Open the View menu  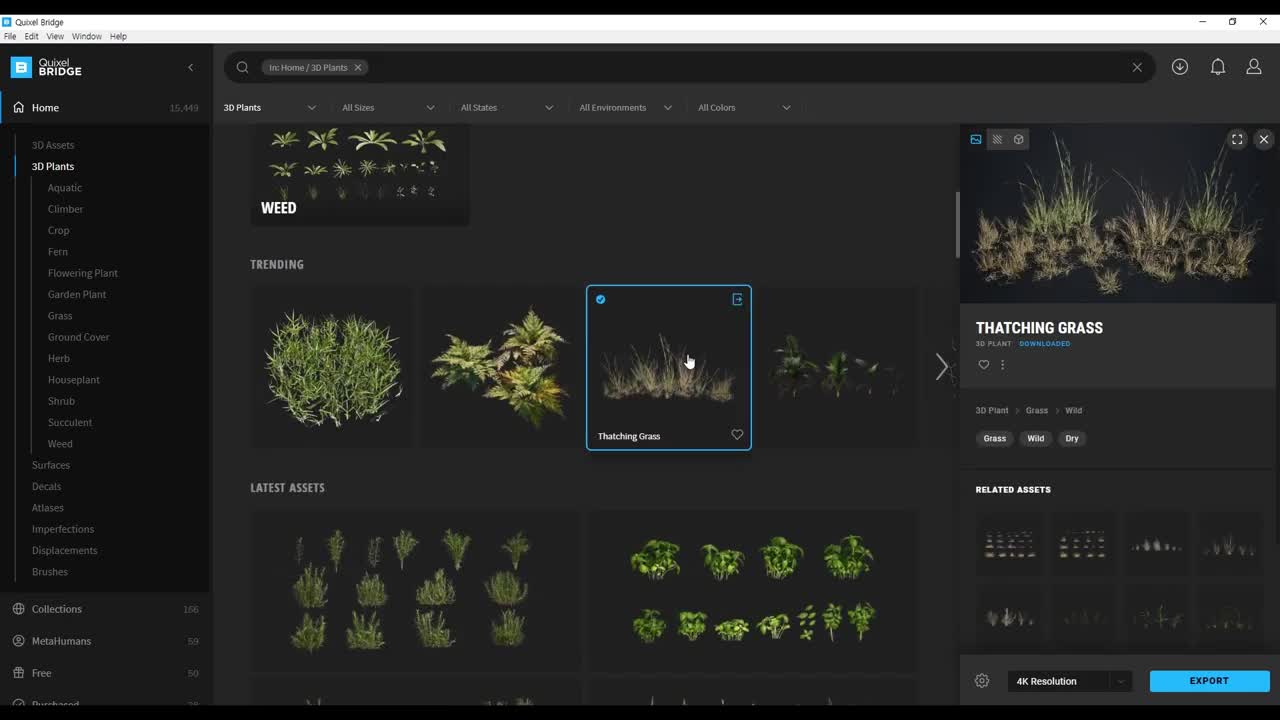pyautogui.click(x=55, y=36)
